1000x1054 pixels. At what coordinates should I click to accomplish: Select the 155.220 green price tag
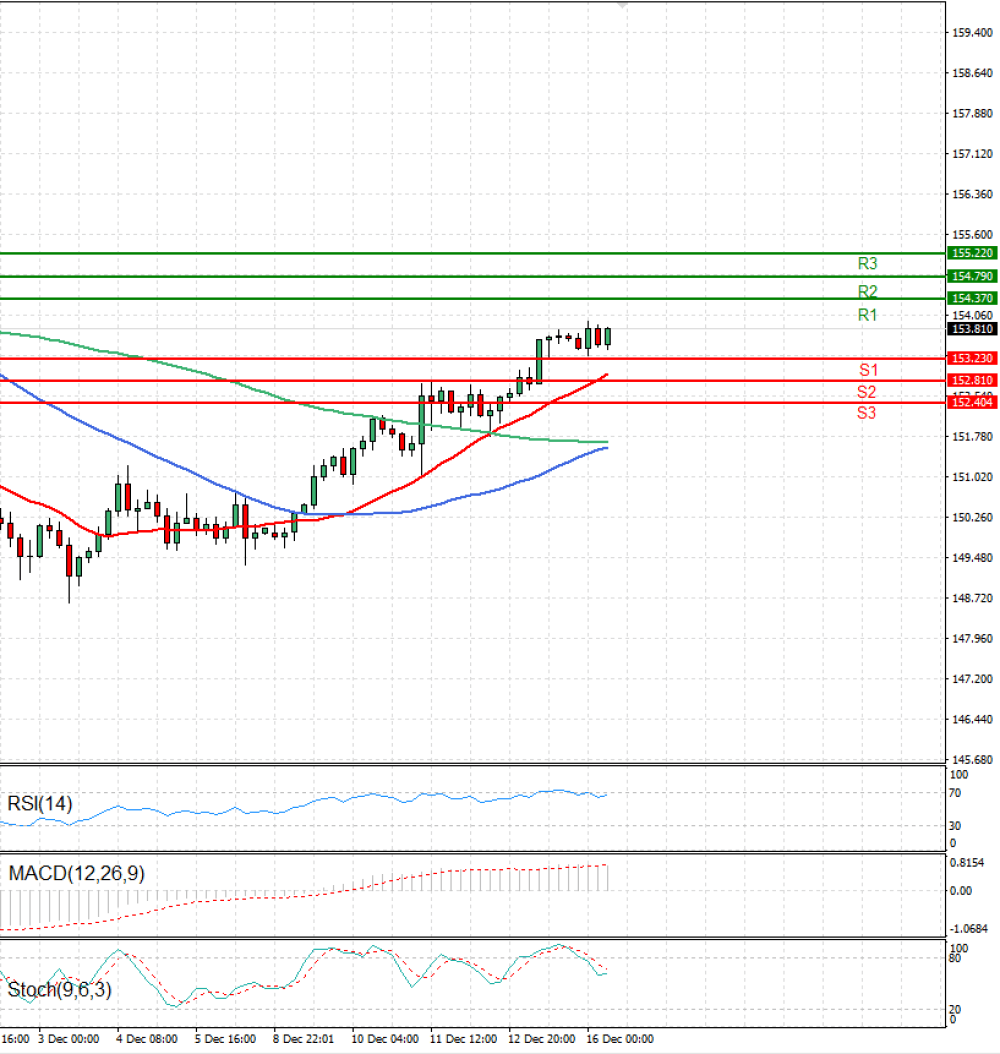[972, 253]
